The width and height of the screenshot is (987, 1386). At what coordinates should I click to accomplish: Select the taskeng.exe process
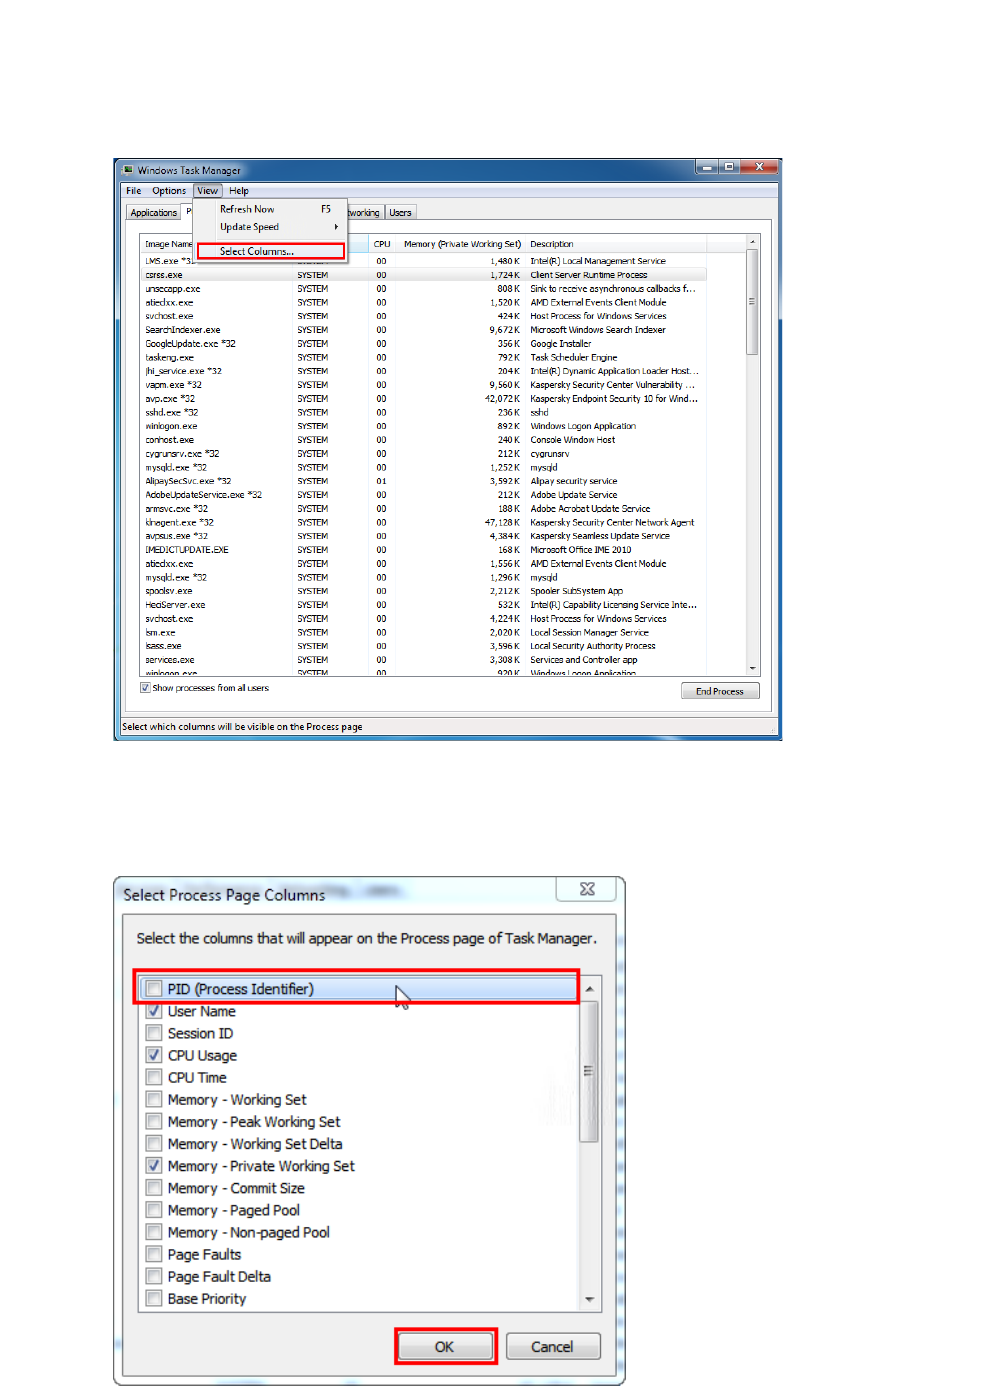point(425,357)
